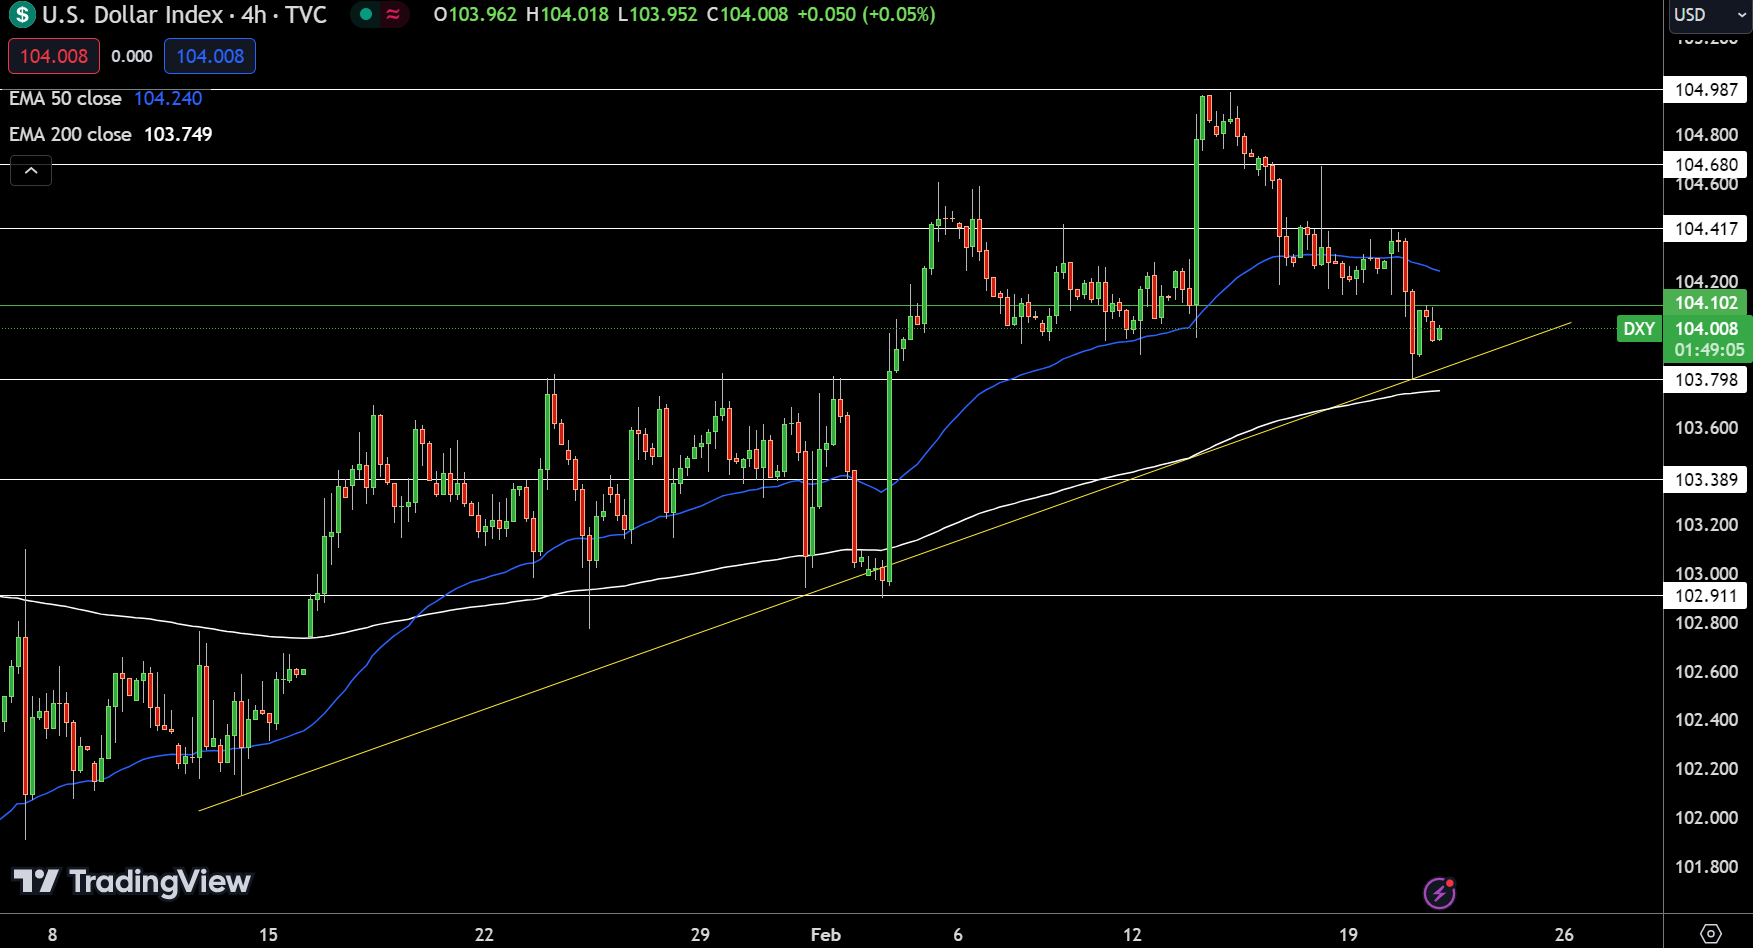This screenshot has height=948, width=1753.
Task: Click the EMA 200 value 103.749
Action: [x=178, y=134]
